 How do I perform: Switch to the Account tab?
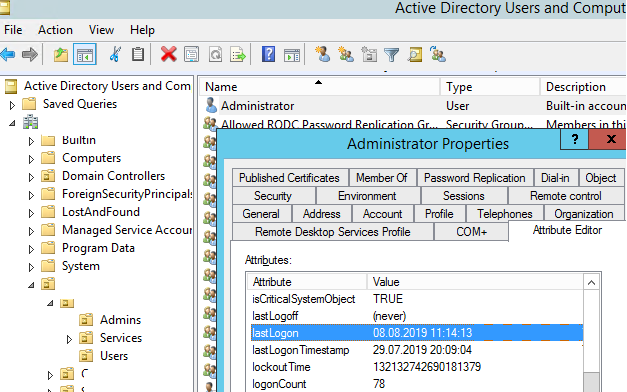point(382,214)
